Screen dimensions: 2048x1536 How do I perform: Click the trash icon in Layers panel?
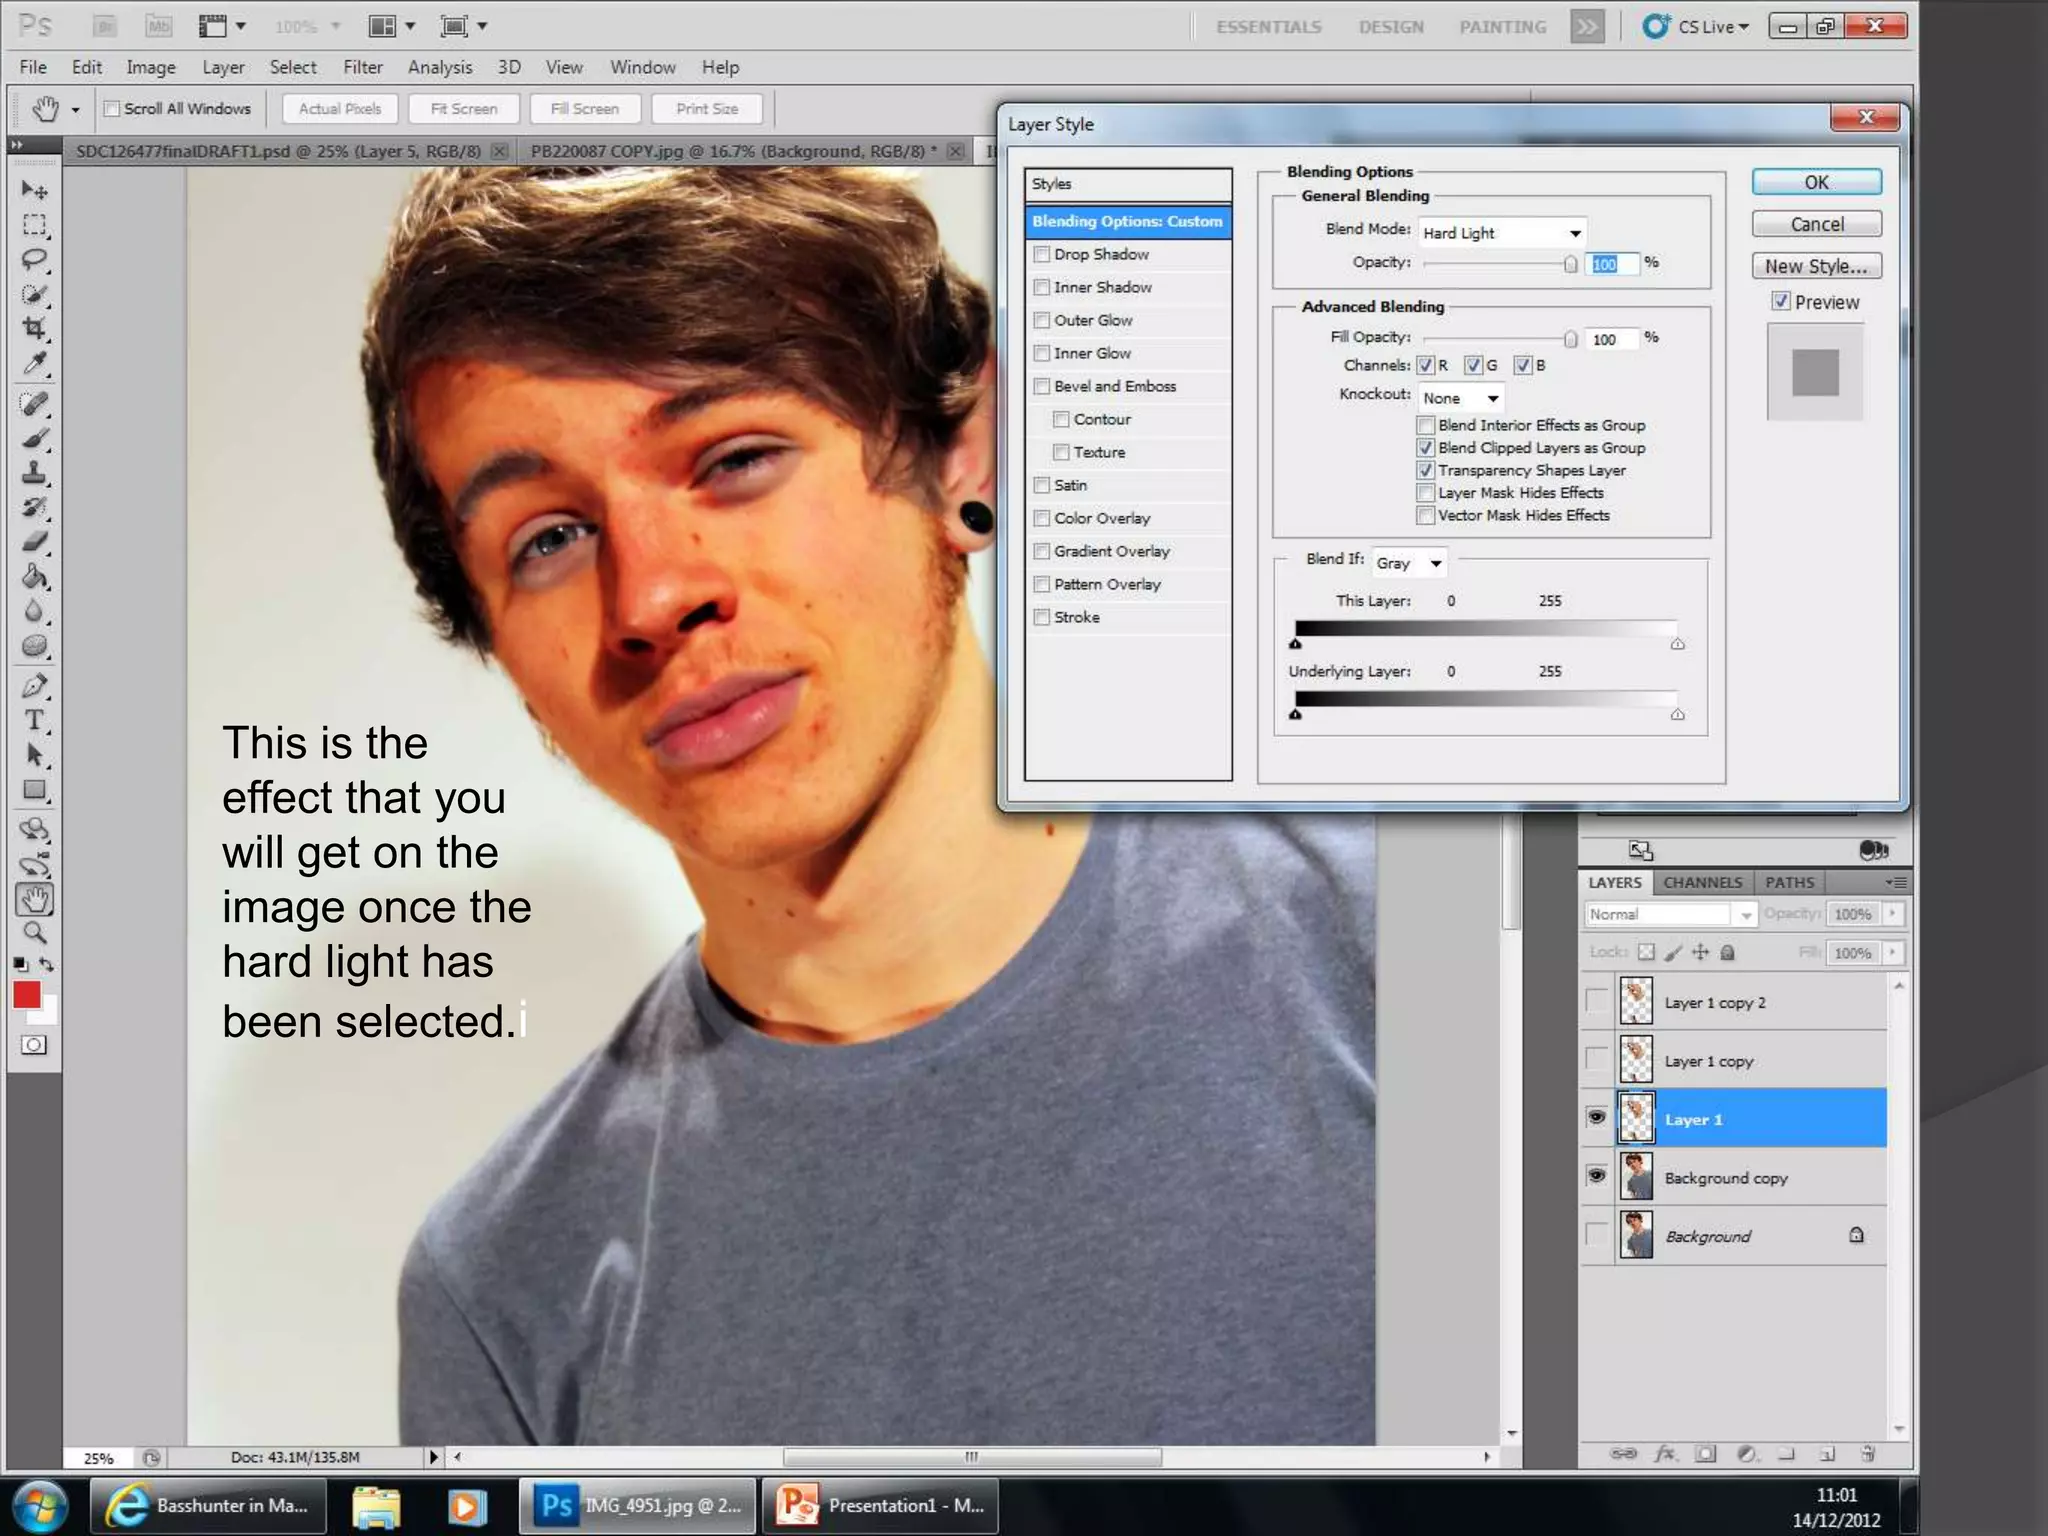[1867, 1453]
